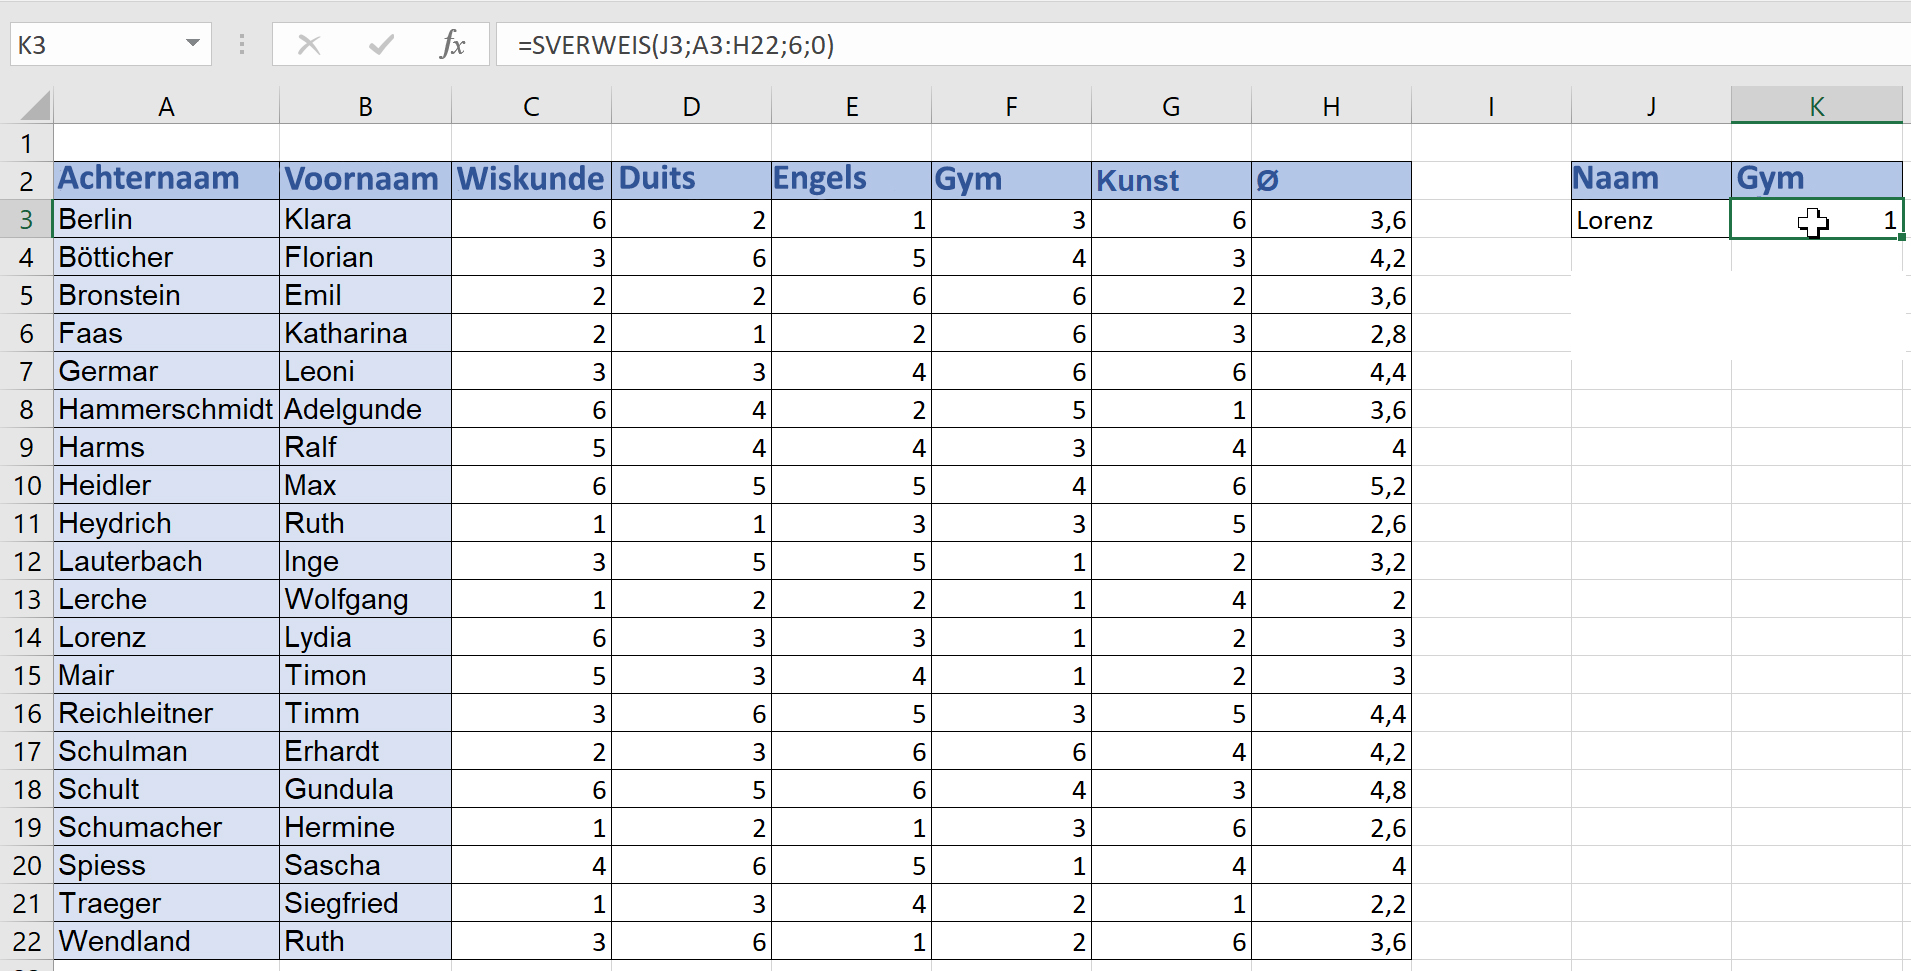Click the Naam header cell in column J
The image size is (1911, 971).
(x=1651, y=180)
